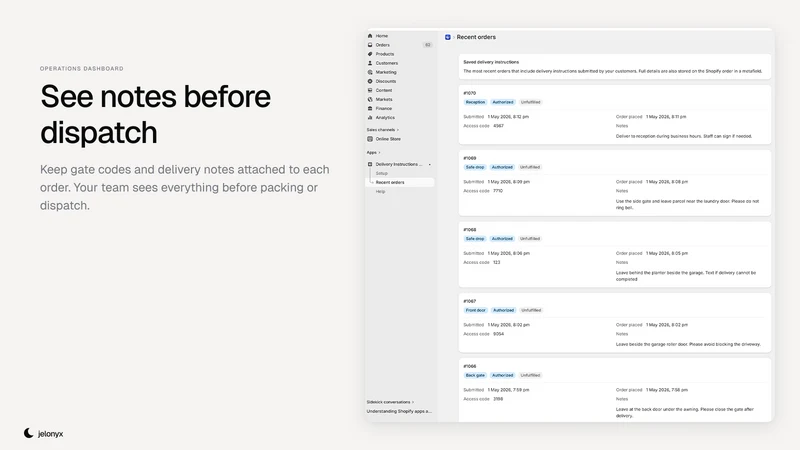Click the Online Store icon

pos(370,139)
